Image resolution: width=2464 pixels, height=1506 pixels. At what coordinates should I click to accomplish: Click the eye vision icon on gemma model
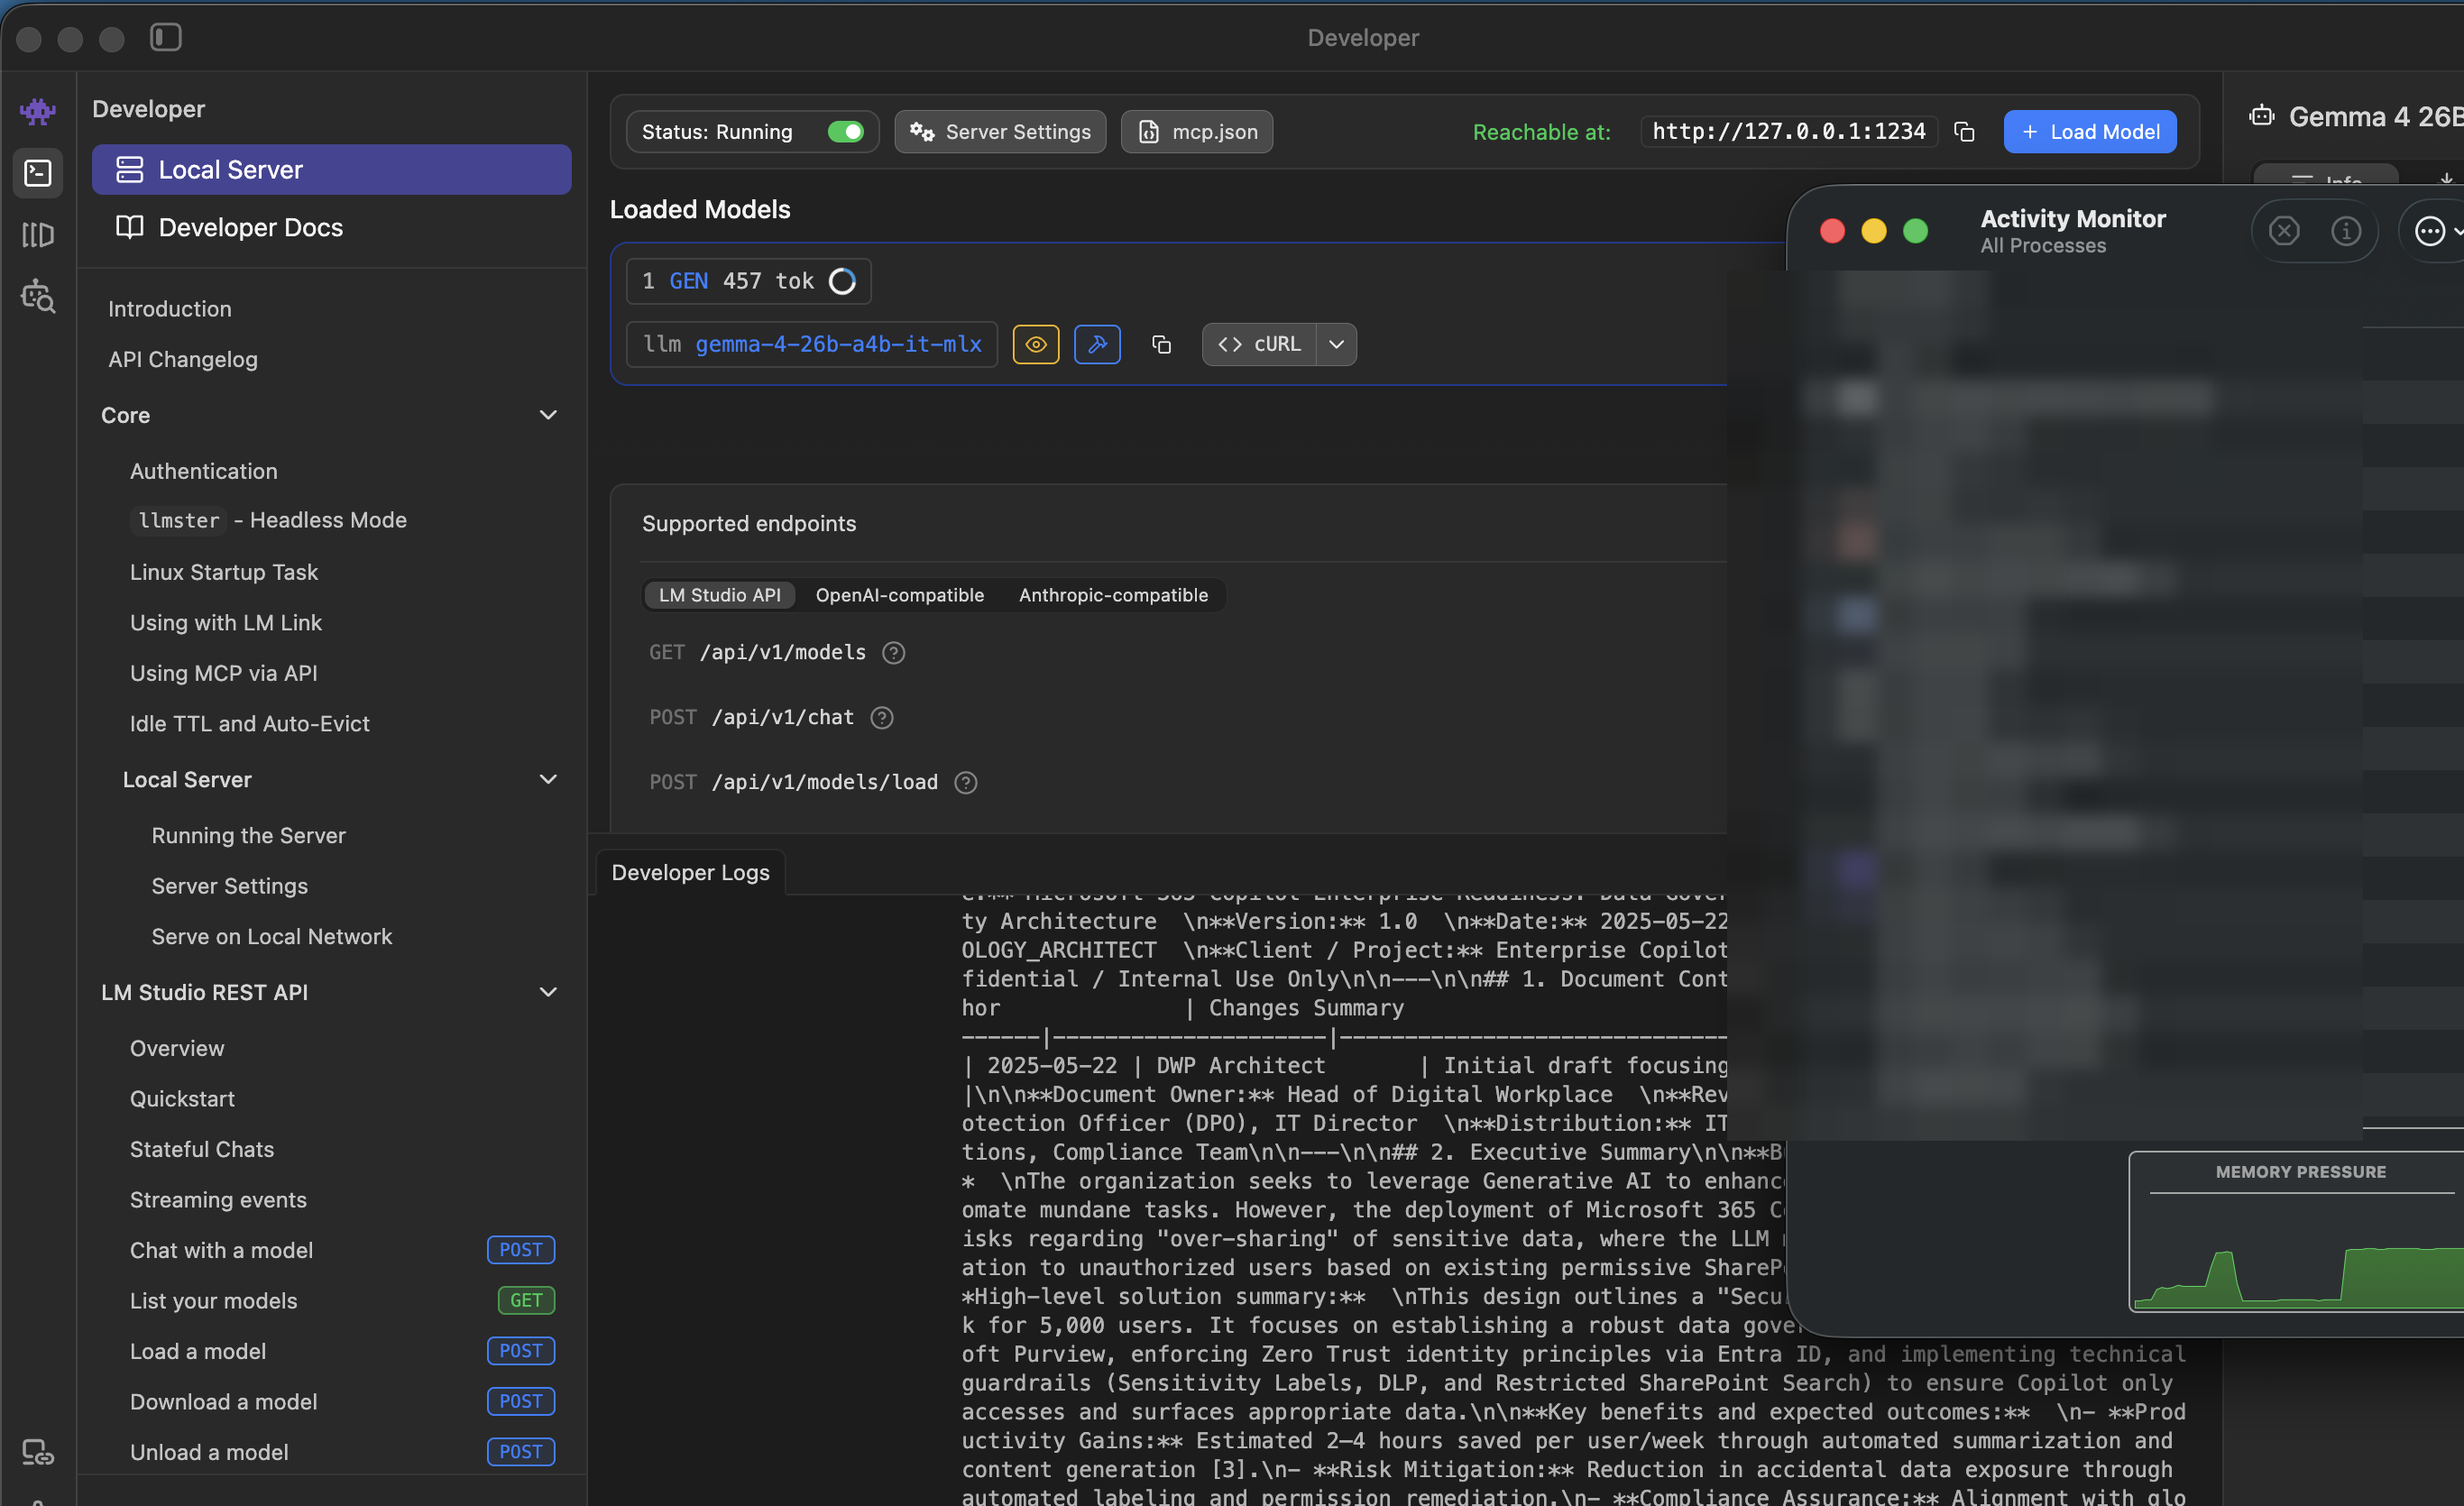tap(1036, 344)
